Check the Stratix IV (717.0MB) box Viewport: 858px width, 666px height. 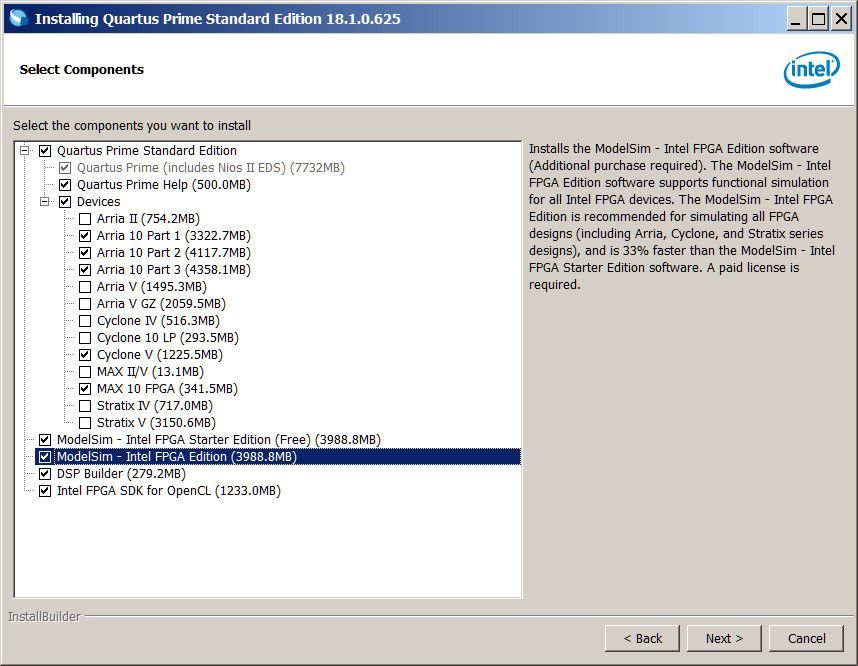(85, 406)
